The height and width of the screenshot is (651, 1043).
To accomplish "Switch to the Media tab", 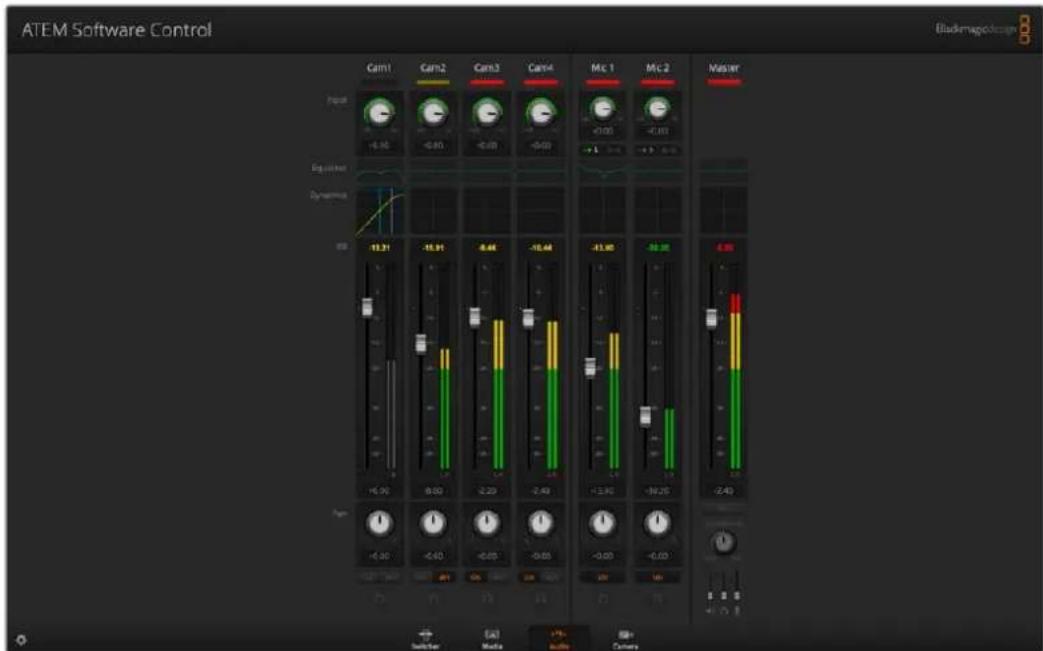I will tap(492, 639).
